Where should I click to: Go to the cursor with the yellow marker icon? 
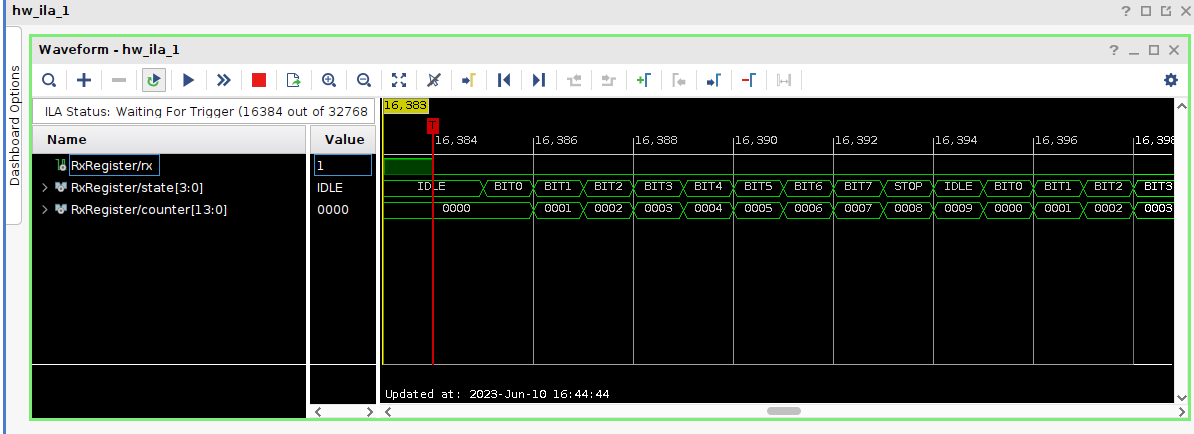[x=469, y=80]
